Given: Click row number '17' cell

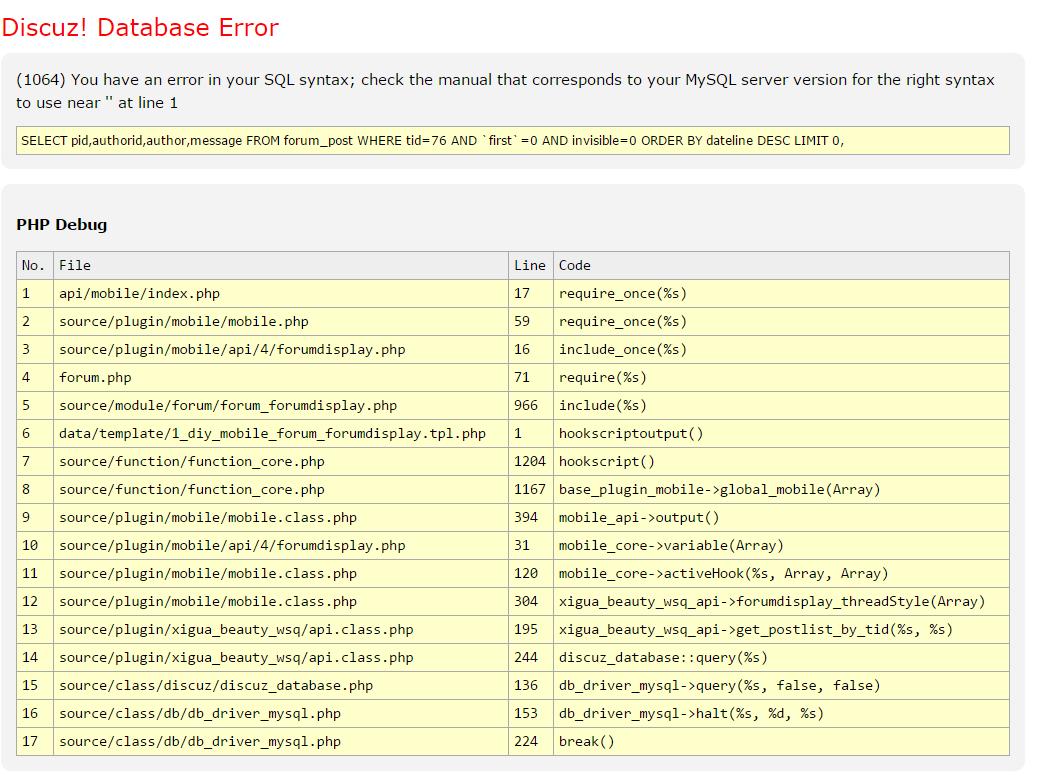Looking at the screenshot, I should click(35, 742).
